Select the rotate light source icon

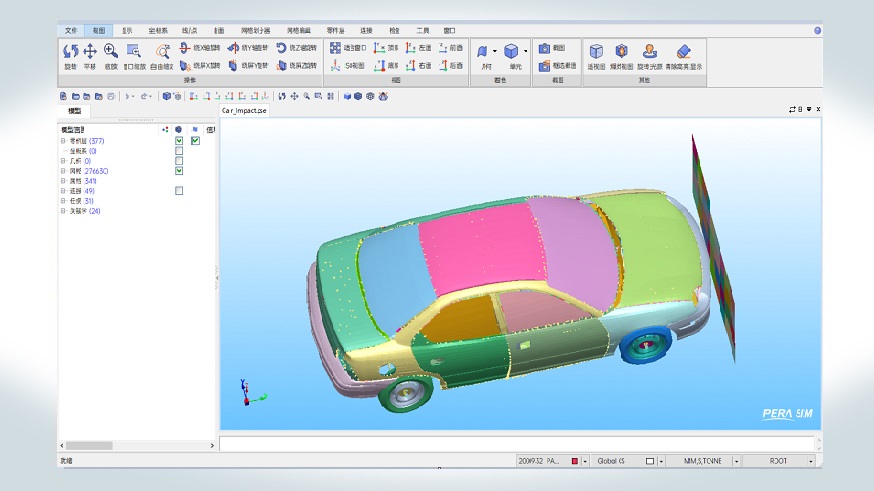click(650, 51)
